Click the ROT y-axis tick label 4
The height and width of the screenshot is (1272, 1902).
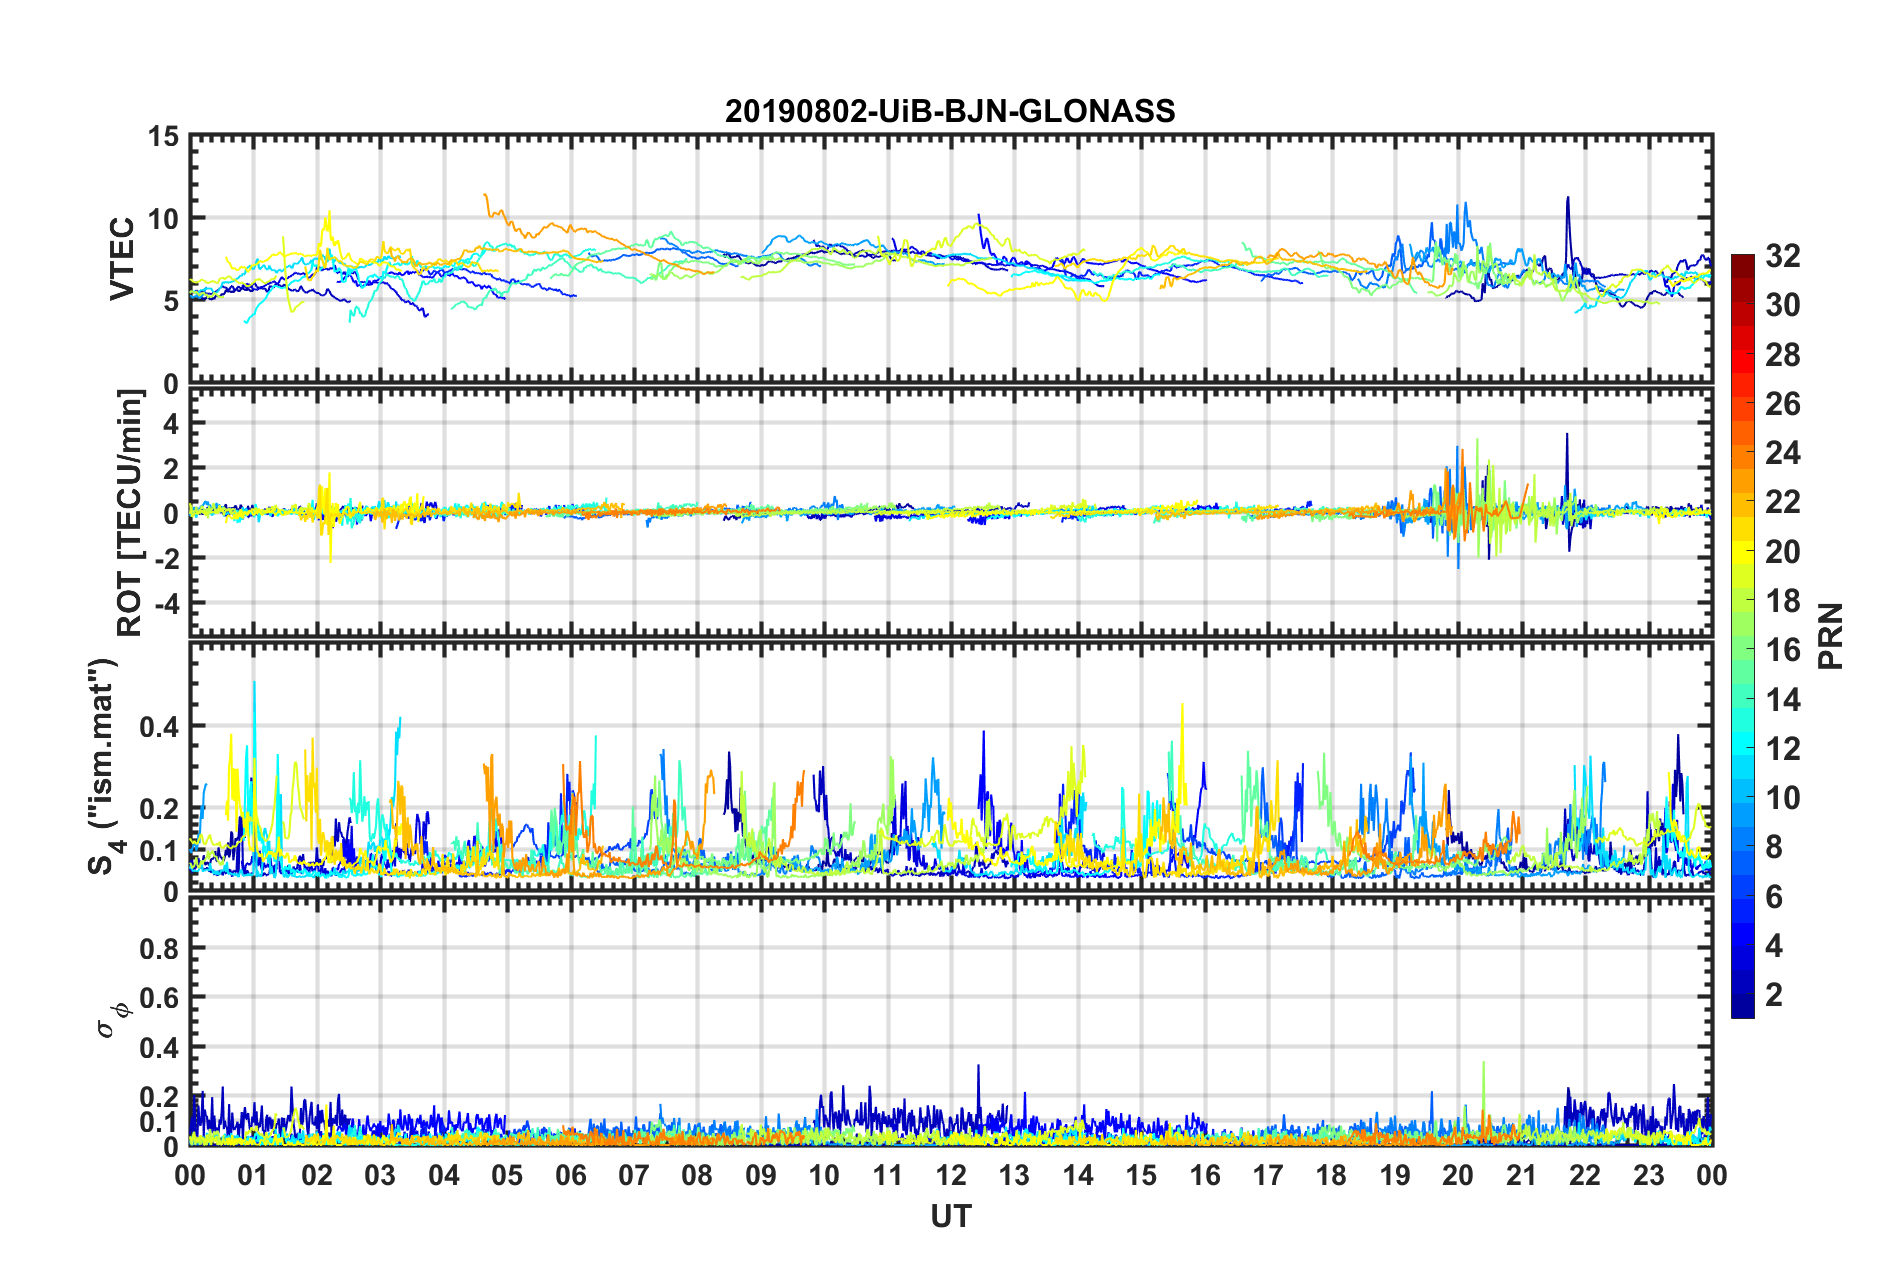[171, 423]
